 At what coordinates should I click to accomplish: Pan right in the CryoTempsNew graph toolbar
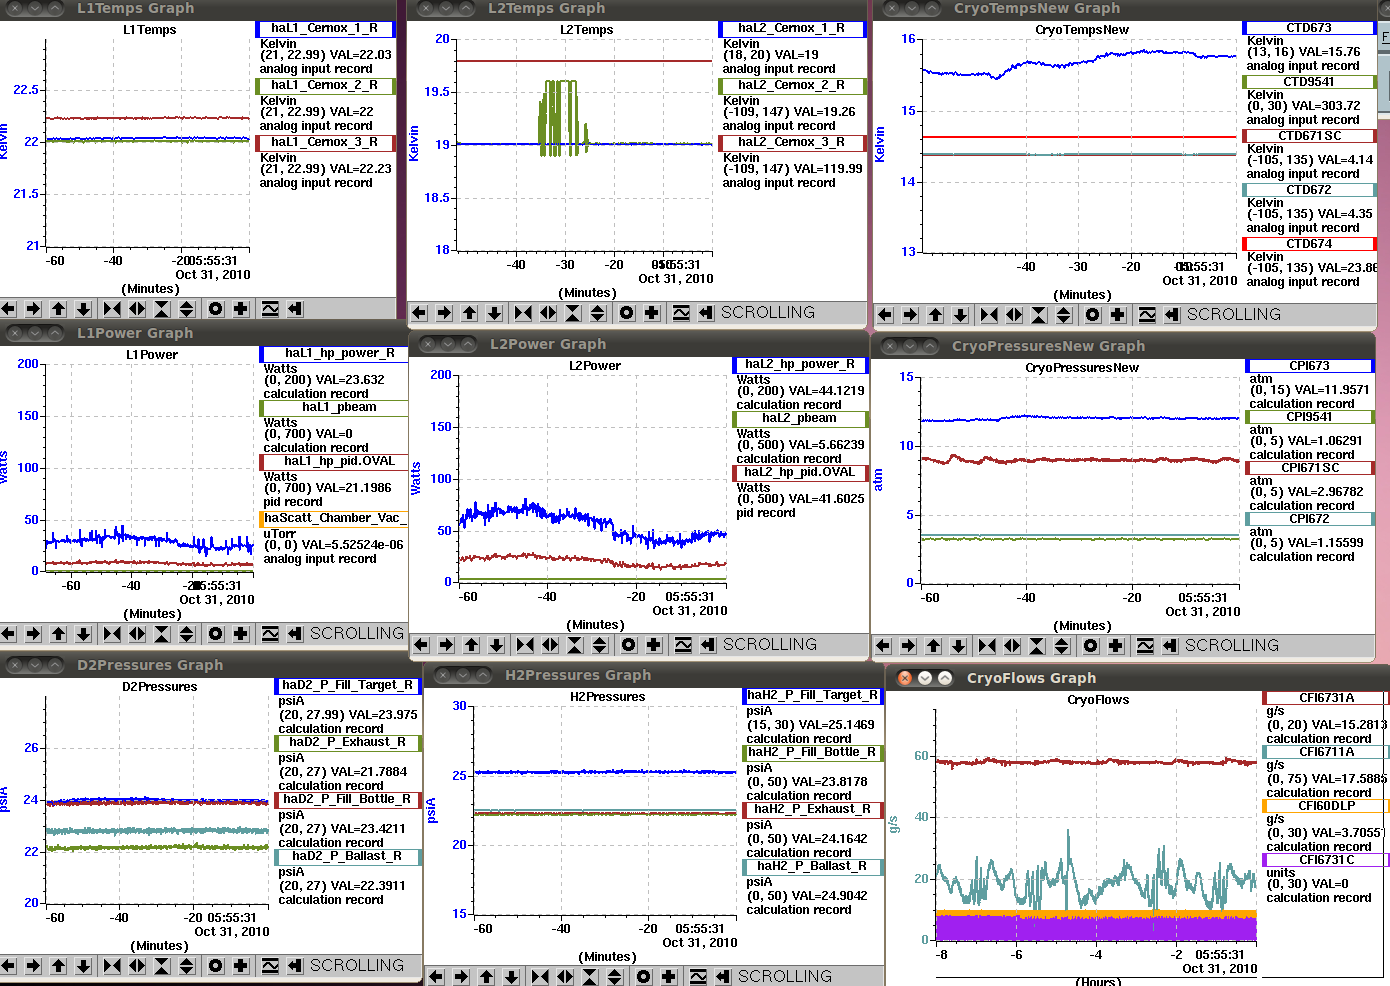[910, 315]
